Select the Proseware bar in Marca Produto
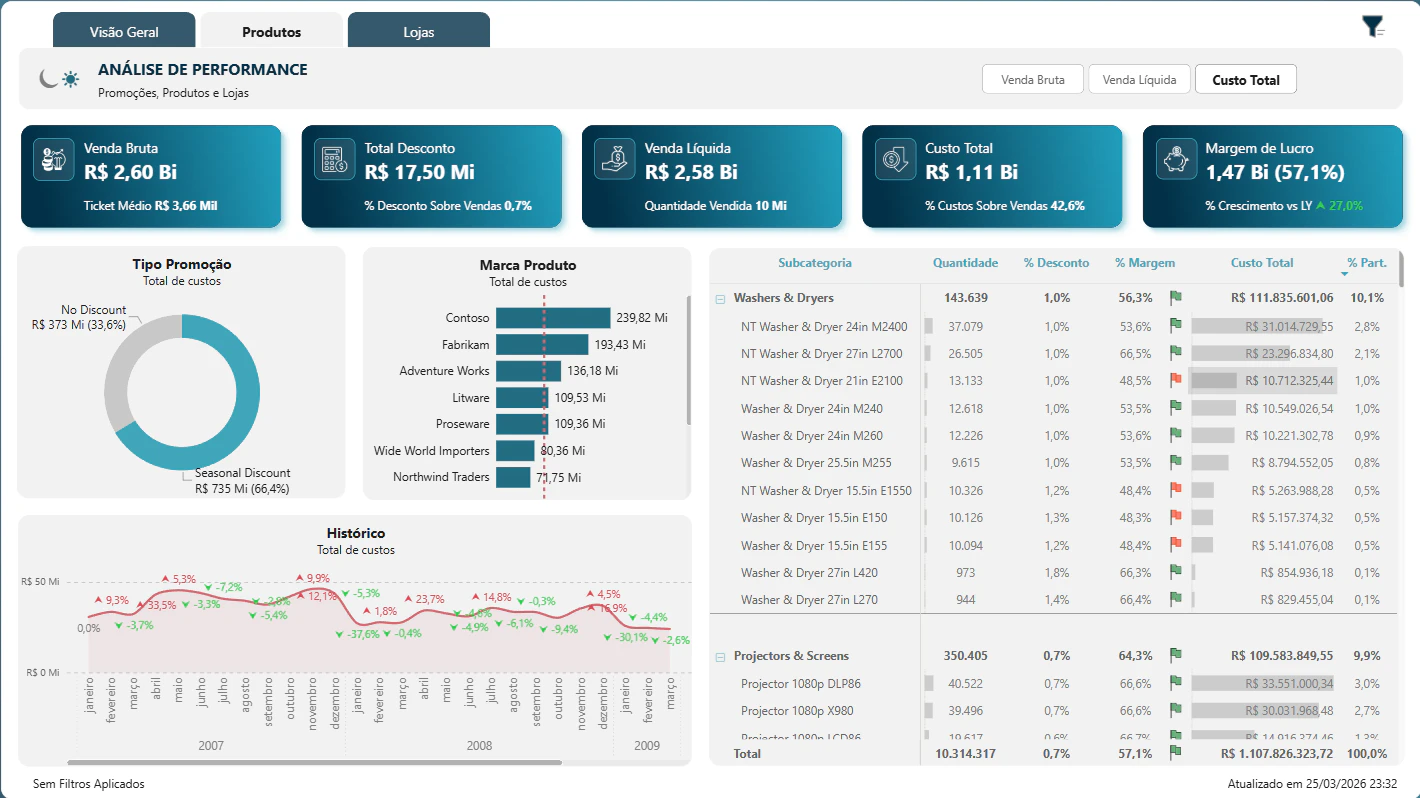Viewport: 1420px width, 798px height. click(x=522, y=424)
